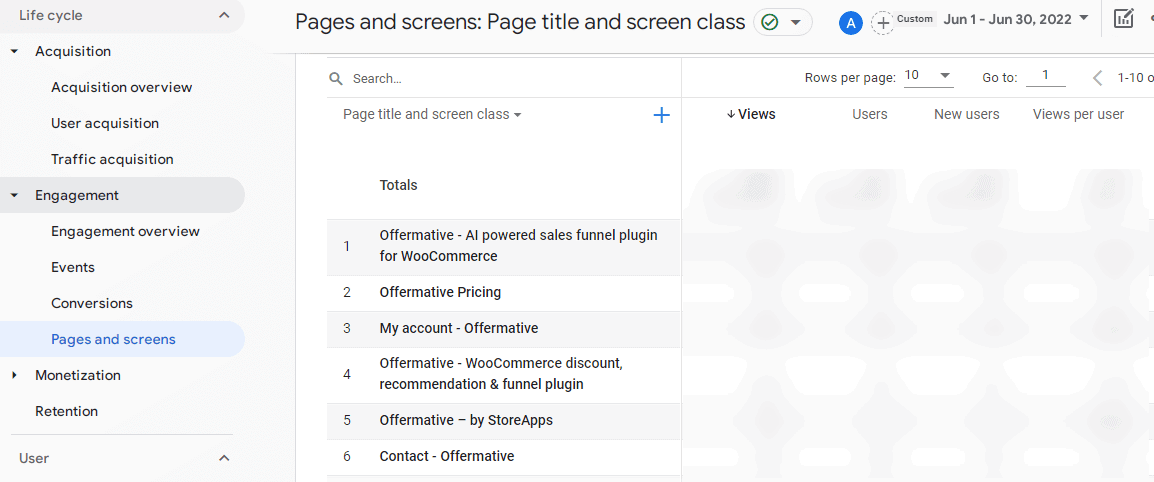Screen dimensions: 1154x482
Task: Open Engagement overview report
Action: point(125,232)
